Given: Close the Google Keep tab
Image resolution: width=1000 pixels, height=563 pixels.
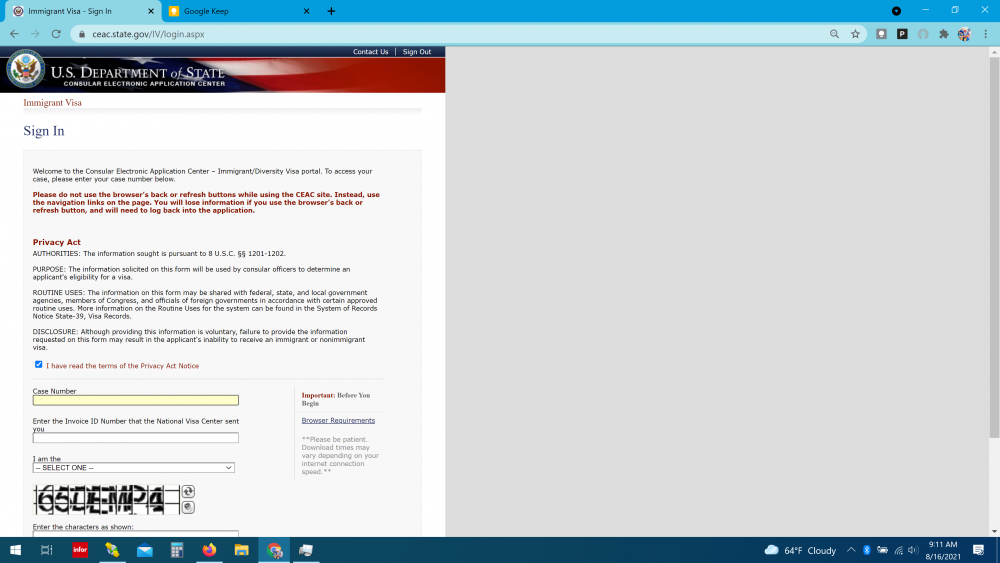Looking at the screenshot, I should pyautogui.click(x=306, y=11).
